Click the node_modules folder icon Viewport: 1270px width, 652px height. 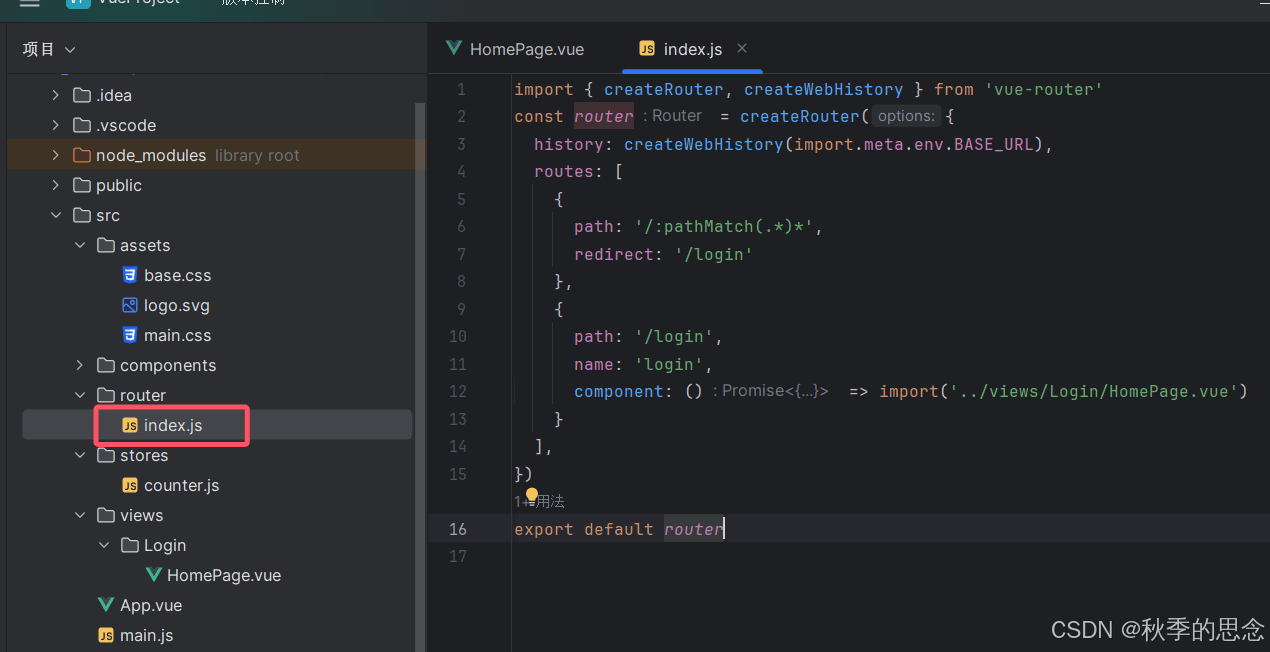(x=82, y=155)
